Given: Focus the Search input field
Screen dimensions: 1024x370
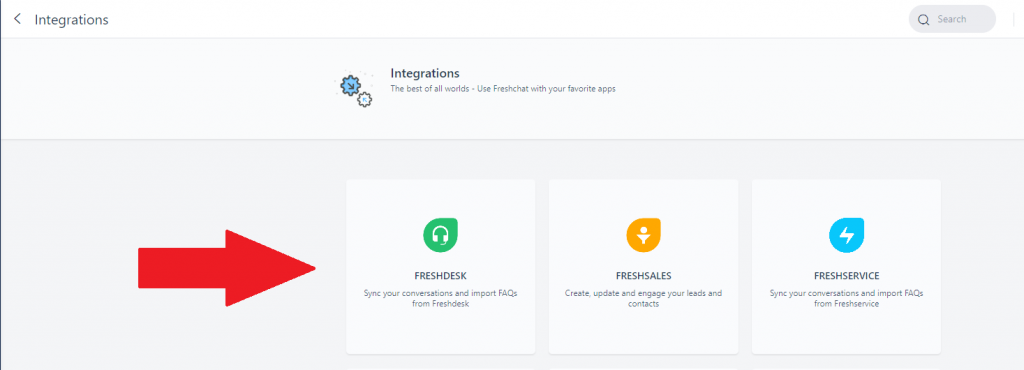Looking at the screenshot, I should click(952, 19).
